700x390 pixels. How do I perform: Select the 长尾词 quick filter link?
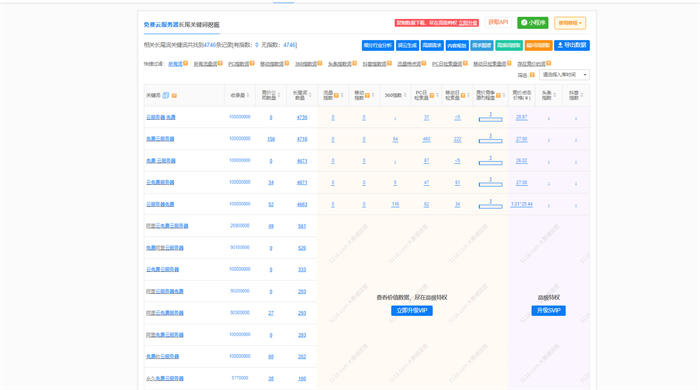175,64
